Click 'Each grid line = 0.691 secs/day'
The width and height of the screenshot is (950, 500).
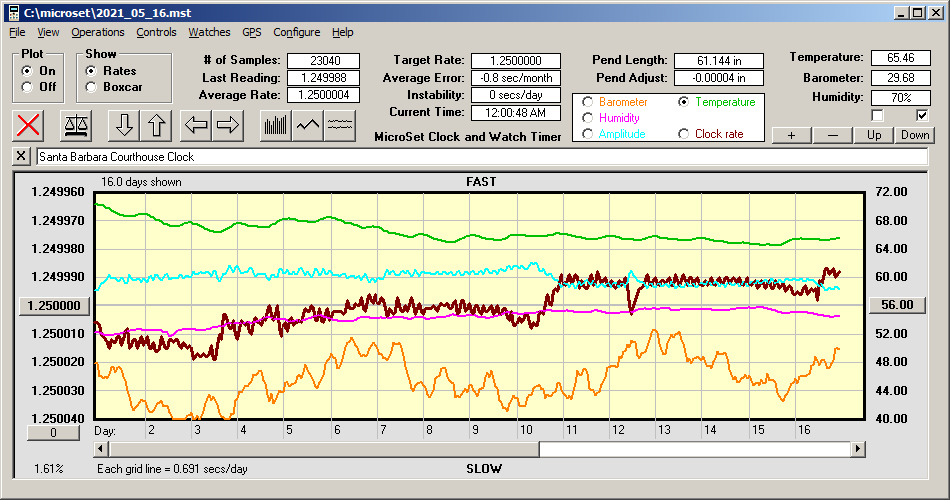pyautogui.click(x=172, y=468)
